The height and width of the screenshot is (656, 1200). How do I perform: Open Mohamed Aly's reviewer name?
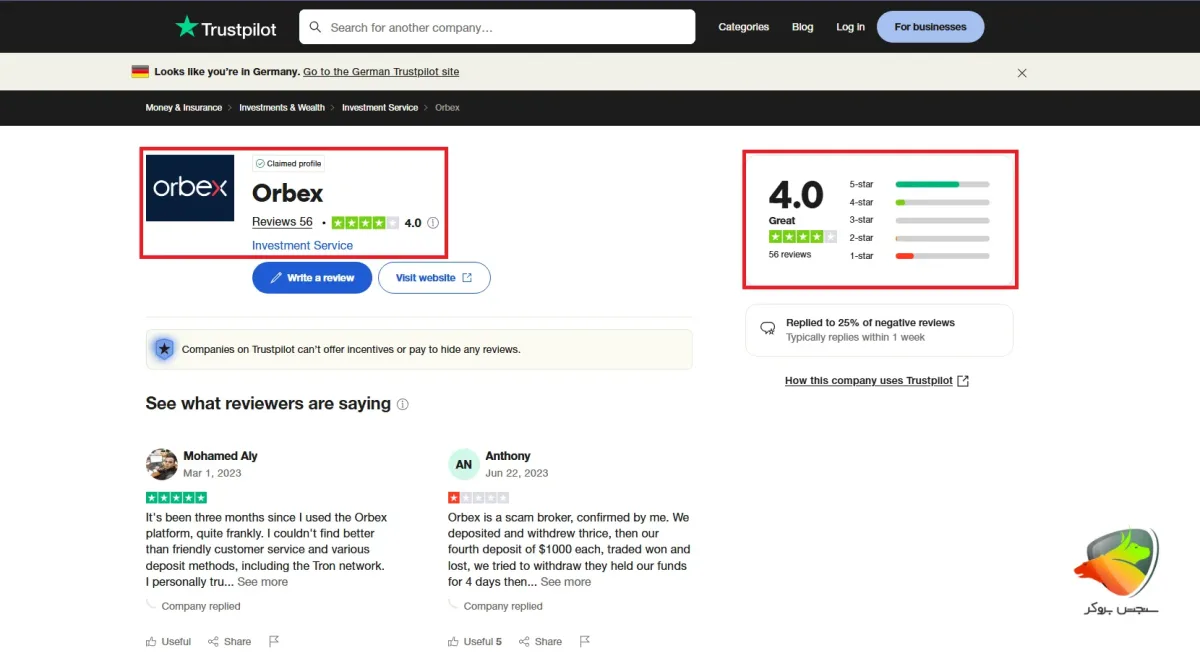[x=220, y=456]
